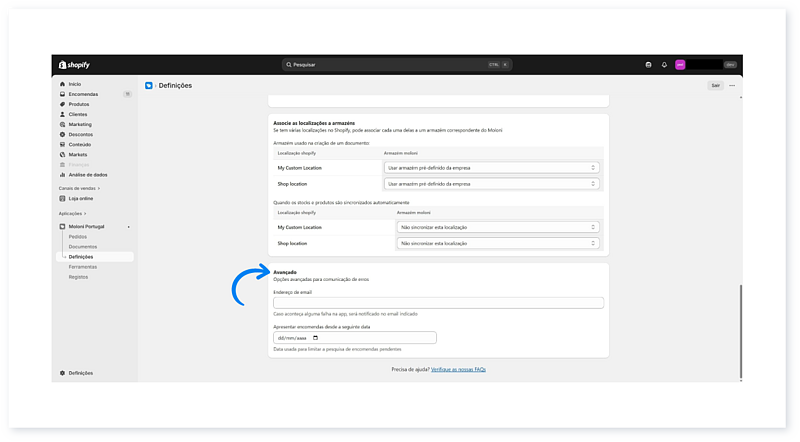The height and width of the screenshot is (442, 800).
Task: Open the three-dot more actions menu
Action: [x=732, y=85]
